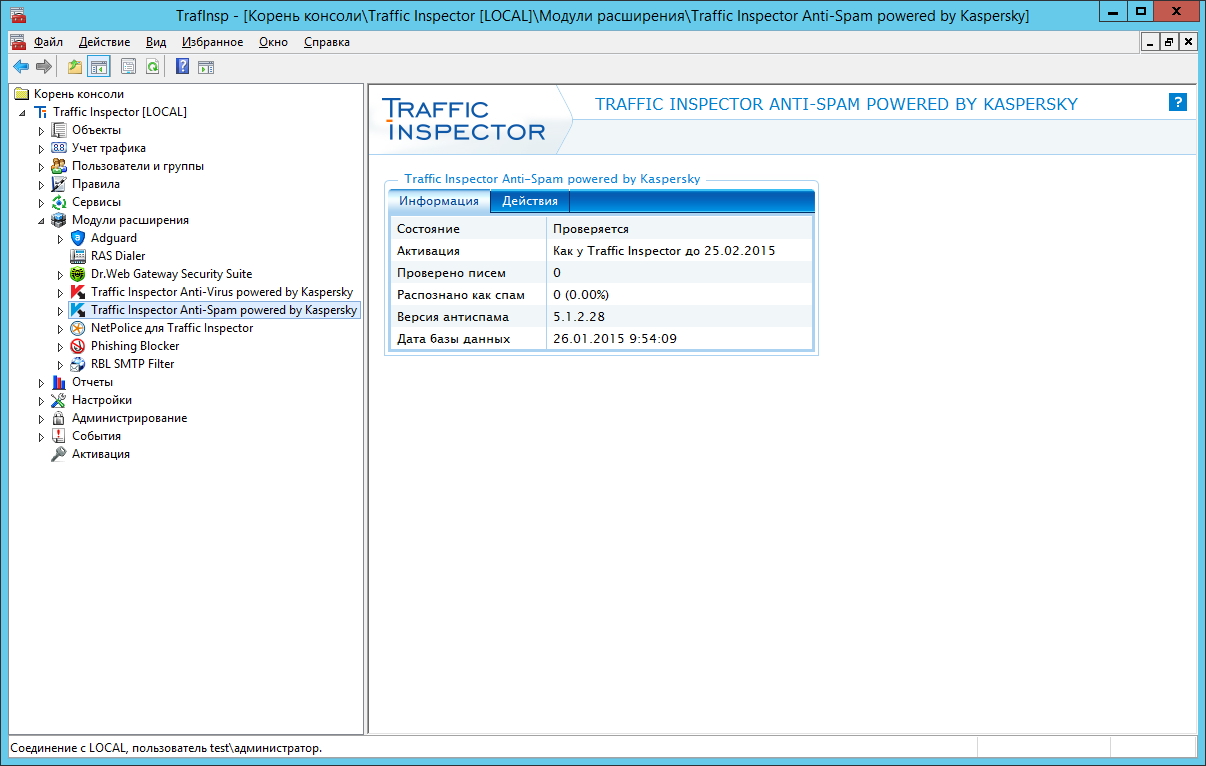This screenshot has height=766, width=1206.
Task: Expand the Правила tree node arrow
Action: pos(42,184)
